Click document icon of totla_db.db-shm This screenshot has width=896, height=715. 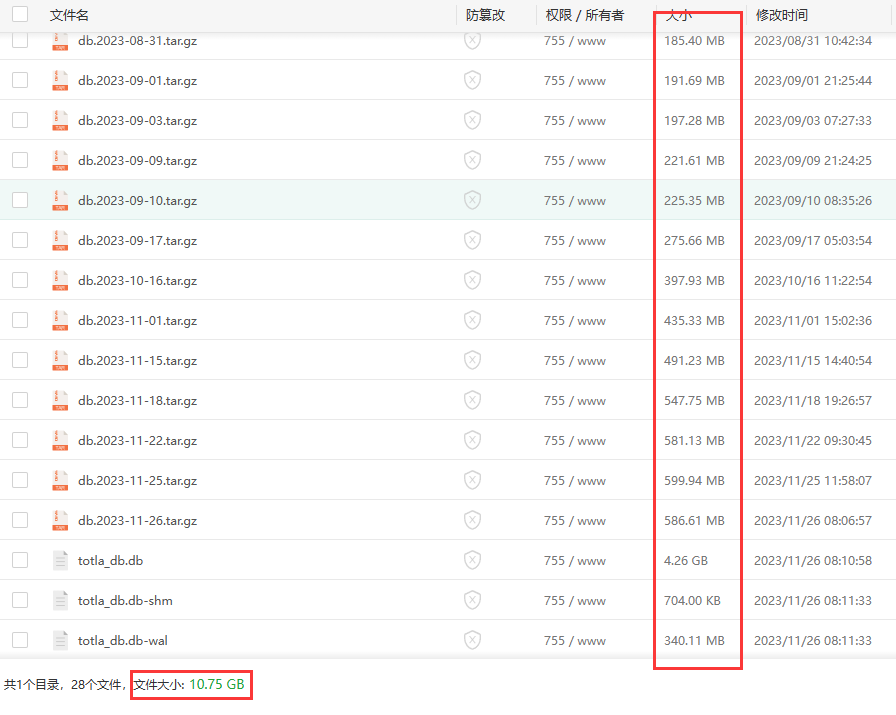[60, 600]
